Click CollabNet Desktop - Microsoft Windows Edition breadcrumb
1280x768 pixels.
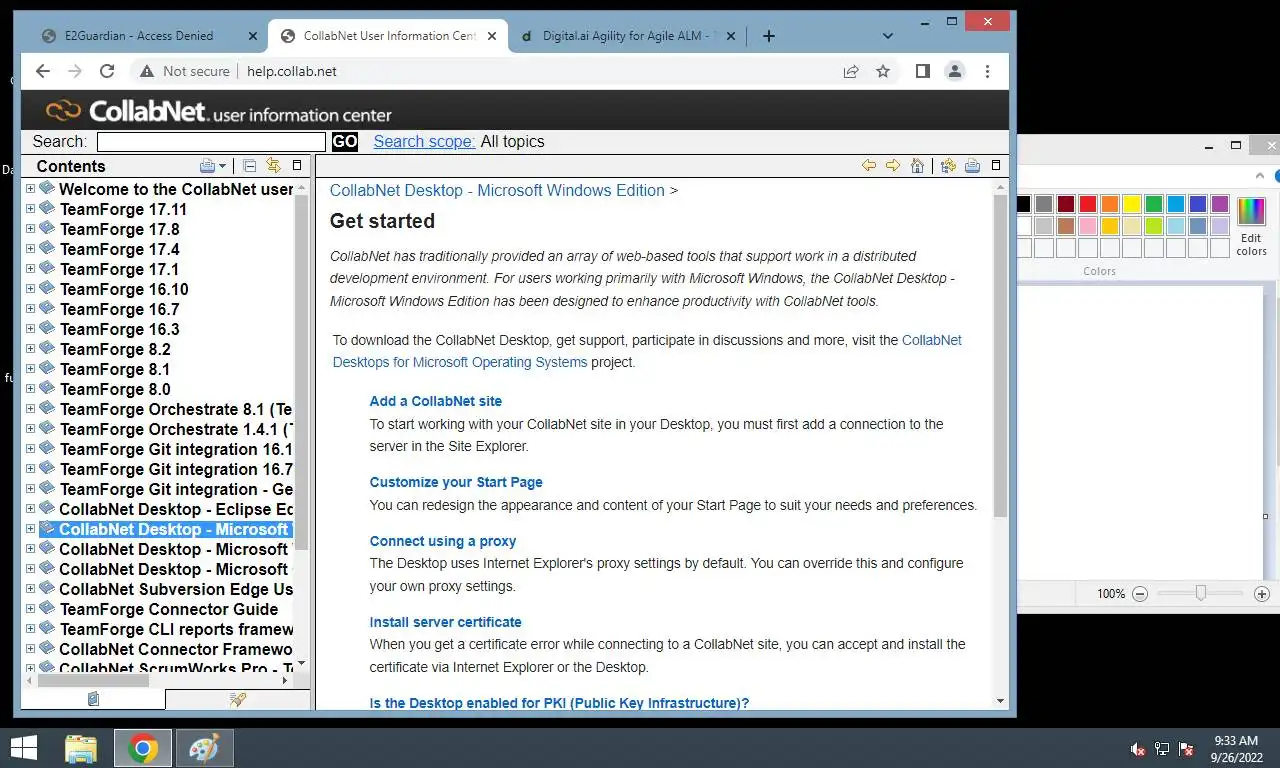(497, 190)
